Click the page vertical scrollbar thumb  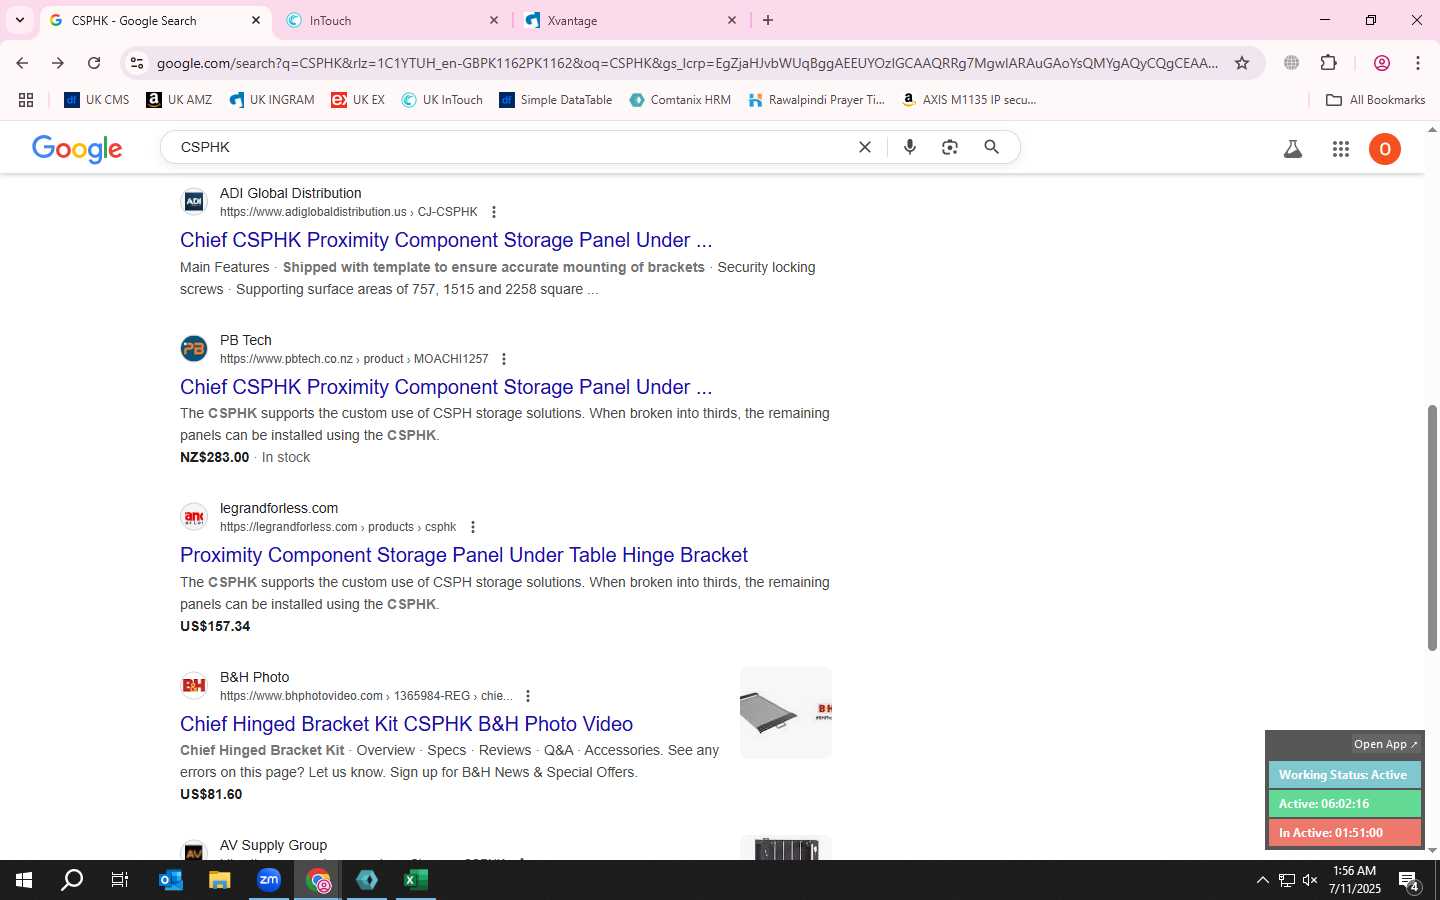pyautogui.click(x=1432, y=528)
